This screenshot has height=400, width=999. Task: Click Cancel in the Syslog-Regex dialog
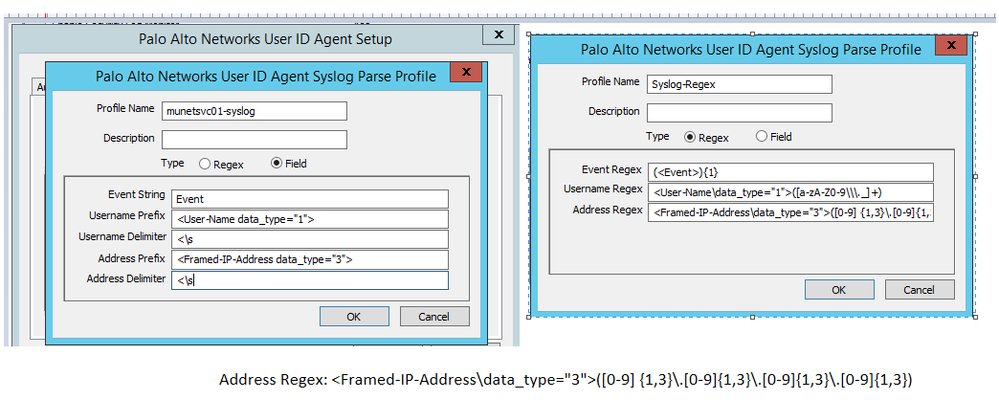click(920, 289)
